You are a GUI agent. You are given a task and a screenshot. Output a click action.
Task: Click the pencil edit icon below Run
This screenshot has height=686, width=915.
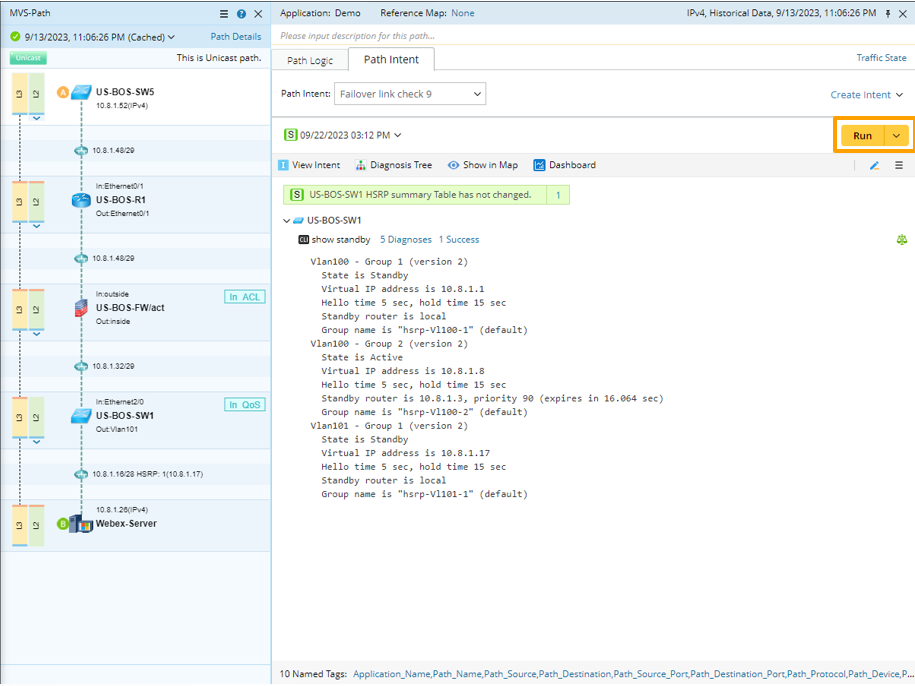[x=874, y=165]
